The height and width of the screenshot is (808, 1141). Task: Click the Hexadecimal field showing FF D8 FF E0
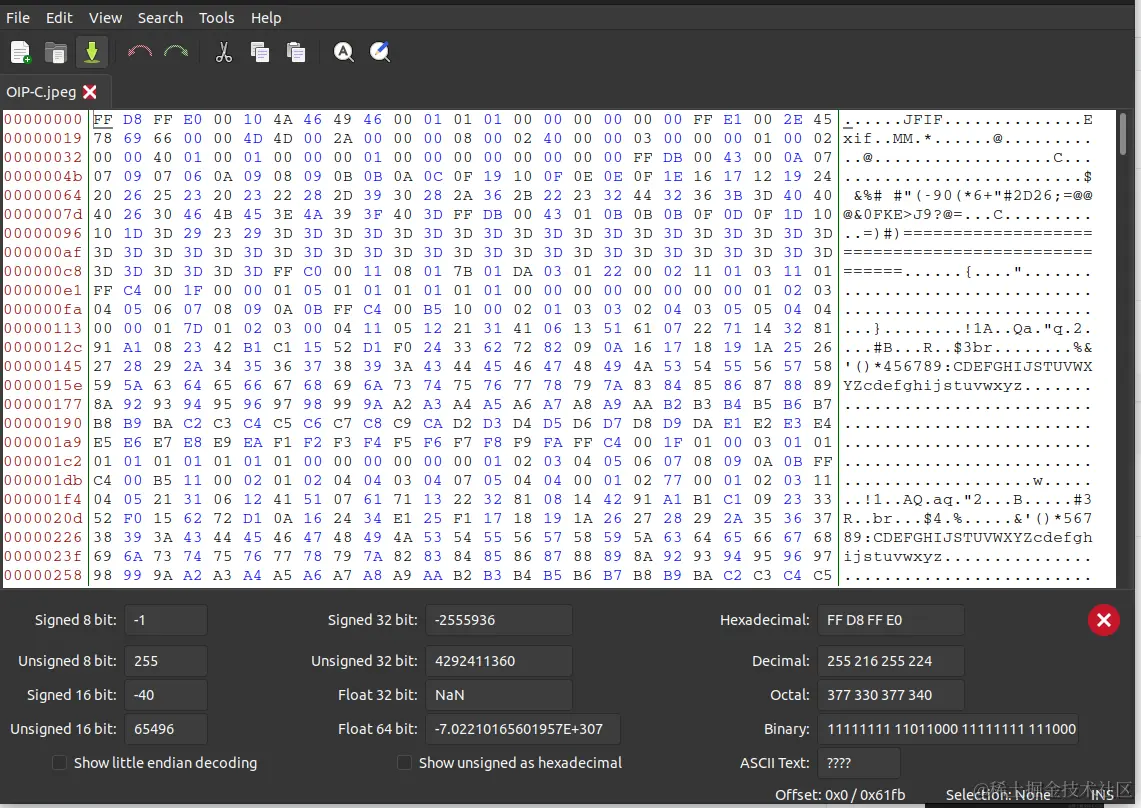click(891, 620)
